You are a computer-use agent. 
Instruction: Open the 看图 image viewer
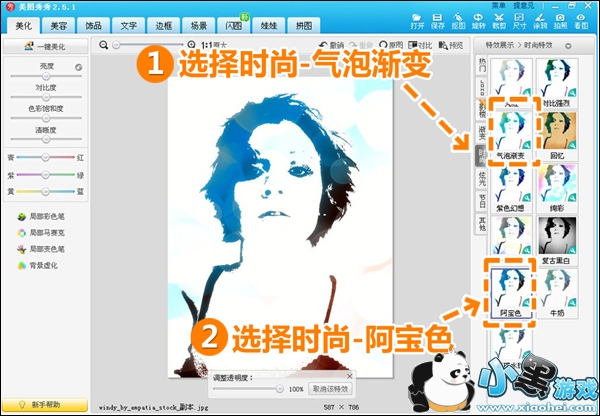click(581, 21)
